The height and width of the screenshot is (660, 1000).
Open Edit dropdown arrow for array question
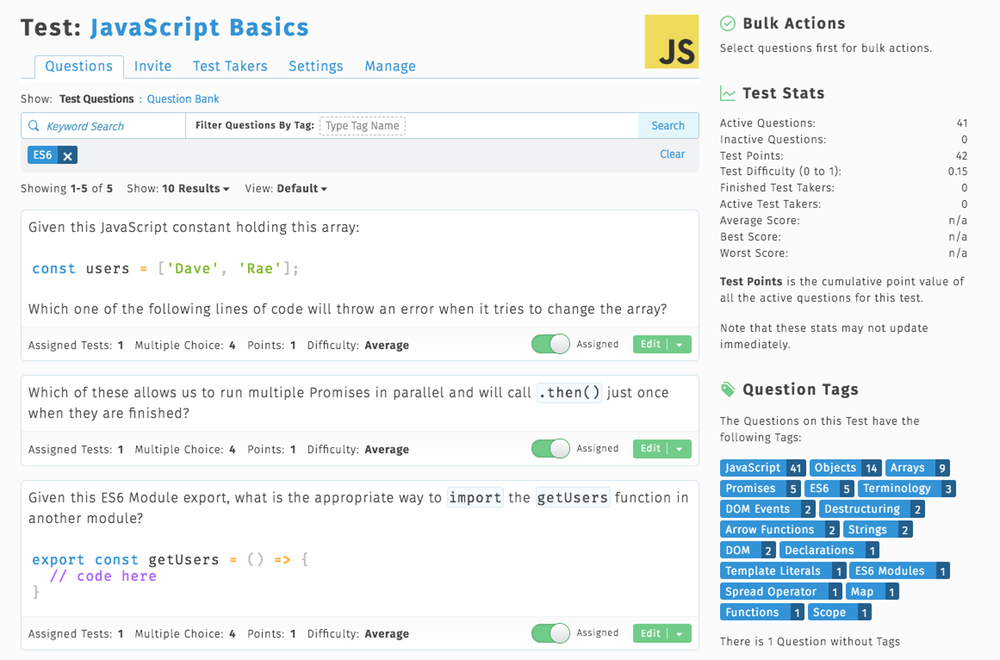[x=680, y=344]
